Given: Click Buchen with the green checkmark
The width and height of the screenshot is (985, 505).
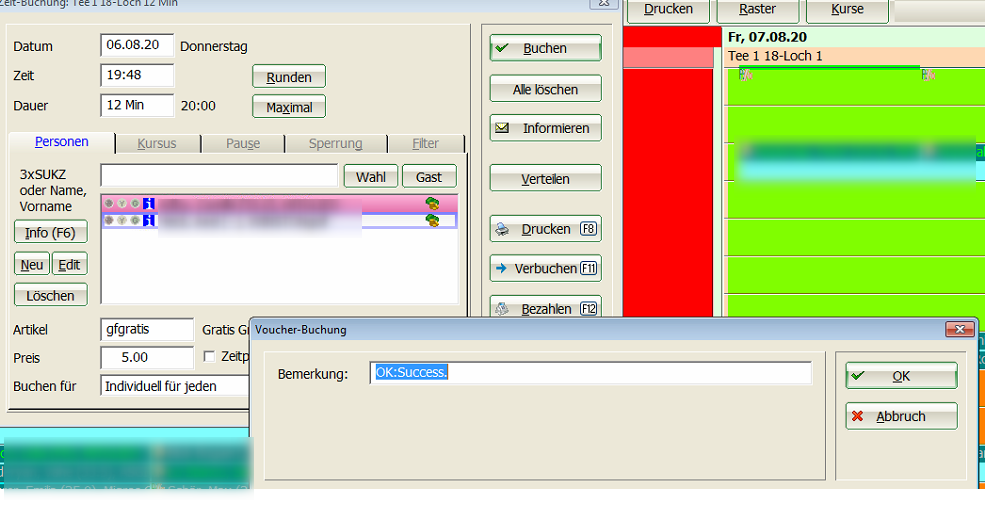Looking at the screenshot, I should coord(545,48).
